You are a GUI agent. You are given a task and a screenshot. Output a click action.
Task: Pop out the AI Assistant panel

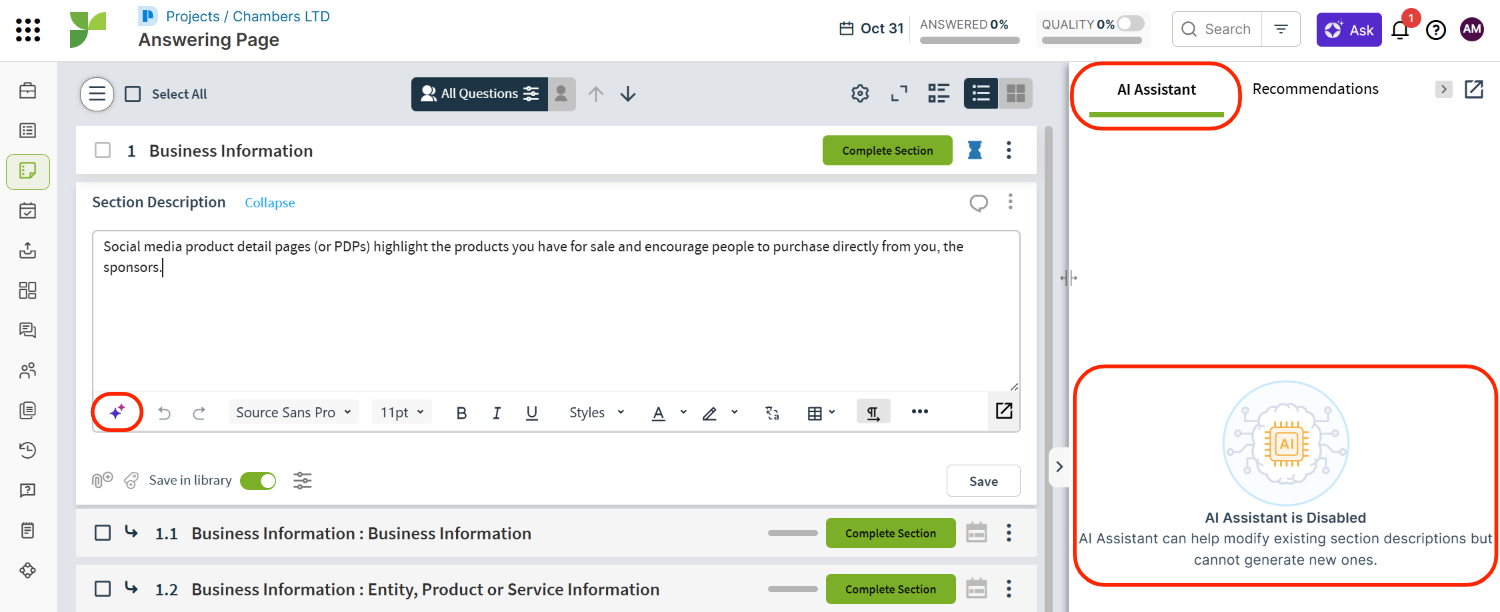1474,89
